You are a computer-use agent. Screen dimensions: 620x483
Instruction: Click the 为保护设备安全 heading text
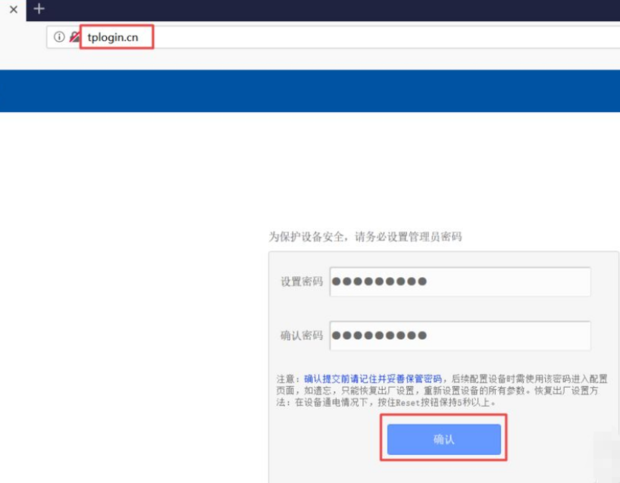coord(365,237)
